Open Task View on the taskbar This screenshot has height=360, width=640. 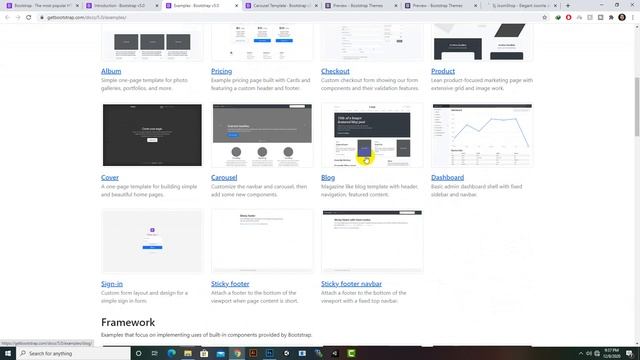(x=155, y=353)
